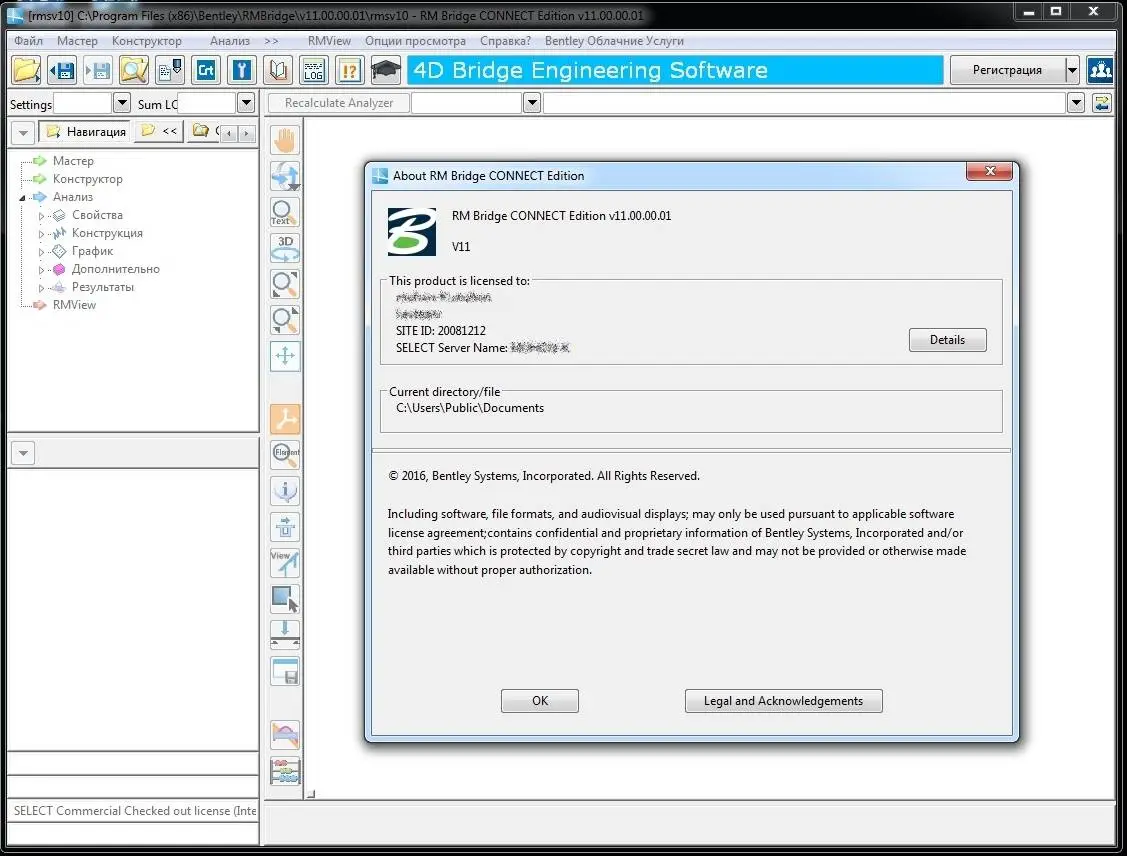The image size is (1127, 856).
Task: Select the Element find magnifier tool
Action: click(285, 454)
